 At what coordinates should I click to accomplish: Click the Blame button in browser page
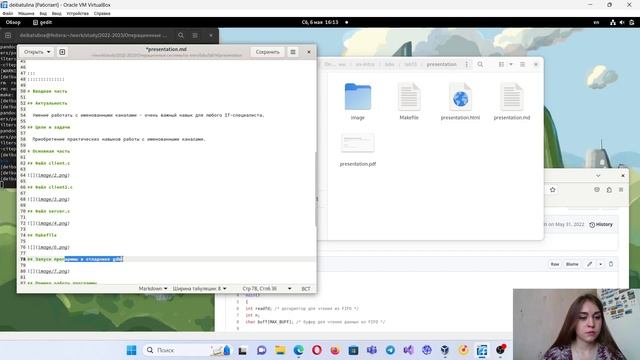572,264
